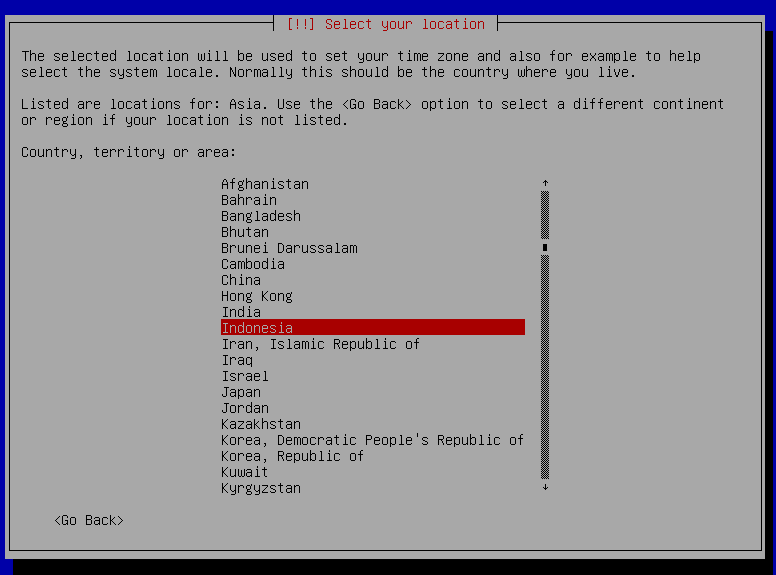Viewport: 776px width, 575px height.
Task: Pick Japan in the country list
Action: (x=373, y=392)
